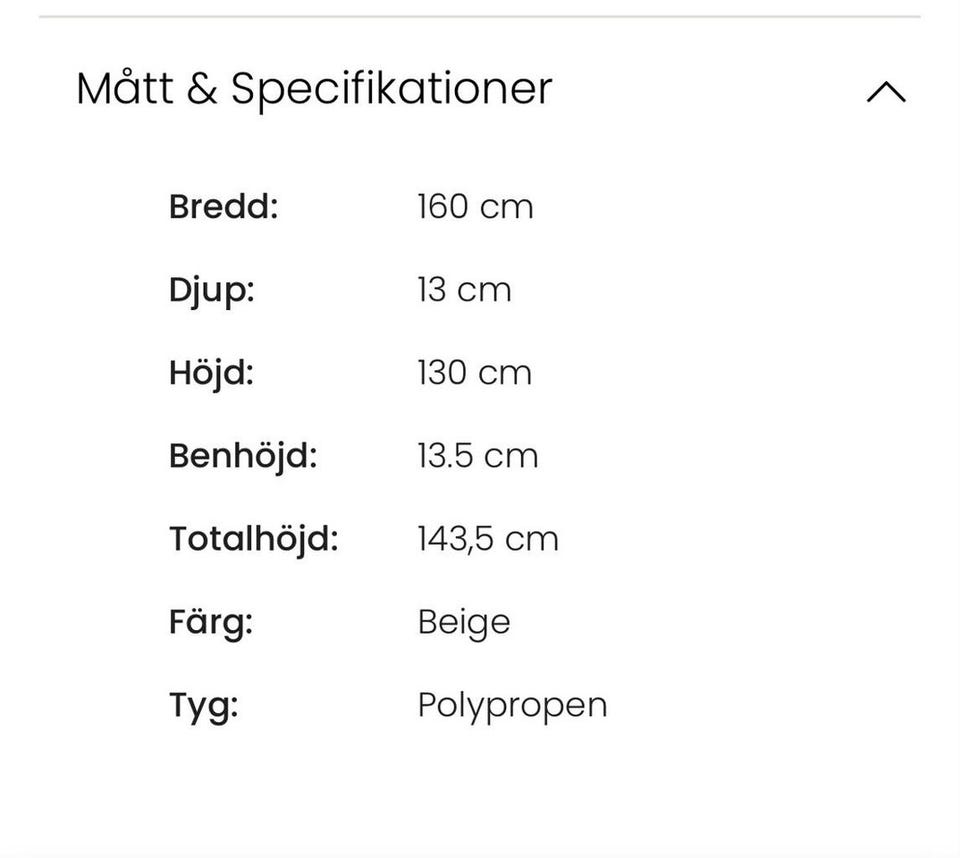Click the Beige color value

[x=463, y=622]
